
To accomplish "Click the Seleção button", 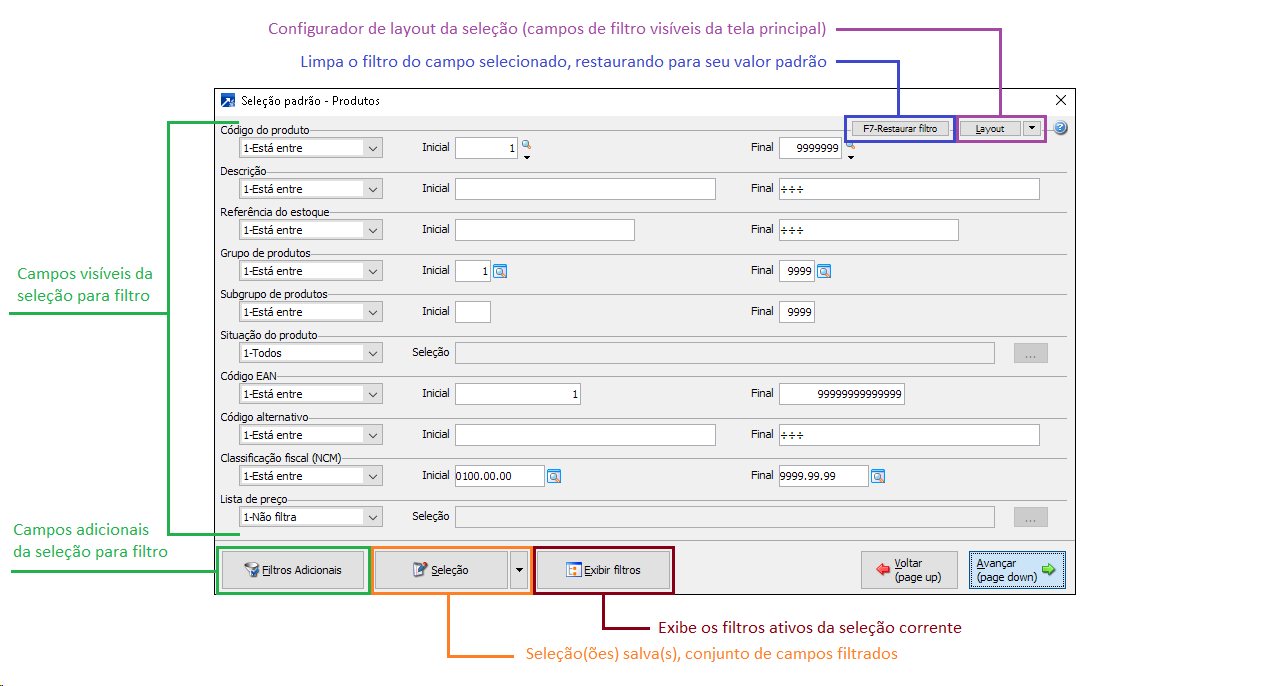I will (441, 570).
